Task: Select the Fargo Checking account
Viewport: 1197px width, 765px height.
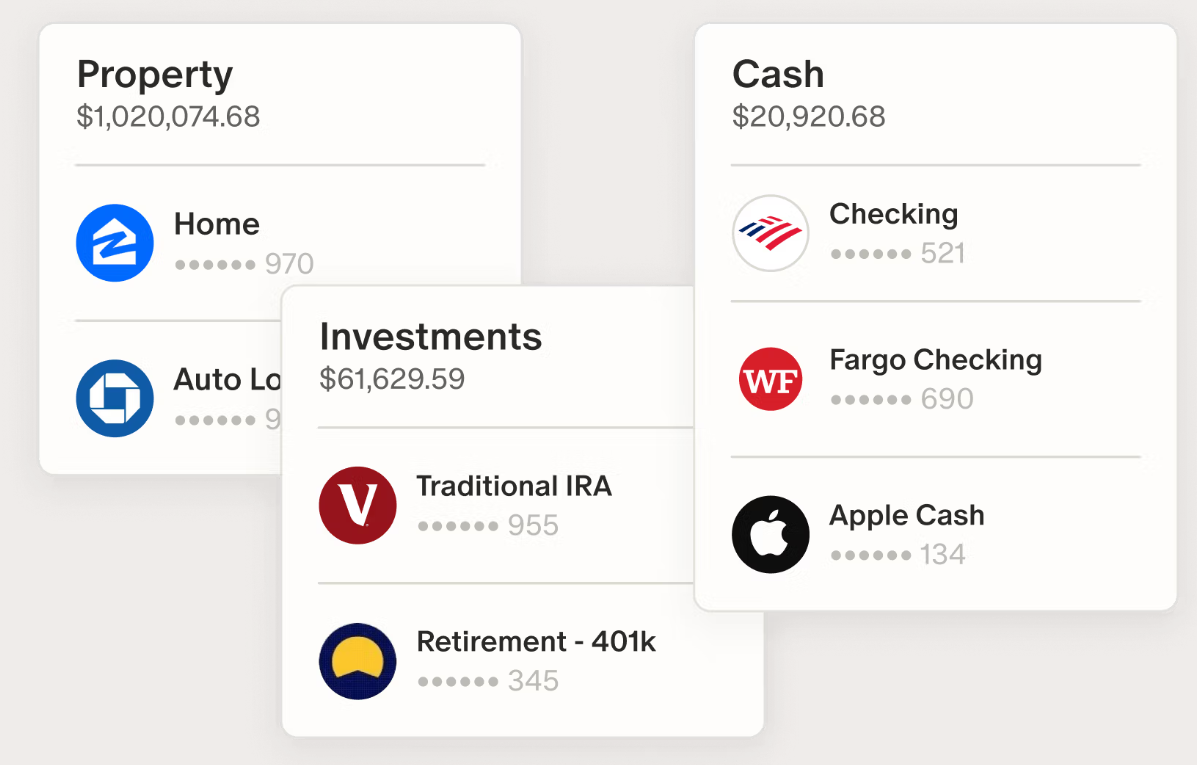Action: 935,360
